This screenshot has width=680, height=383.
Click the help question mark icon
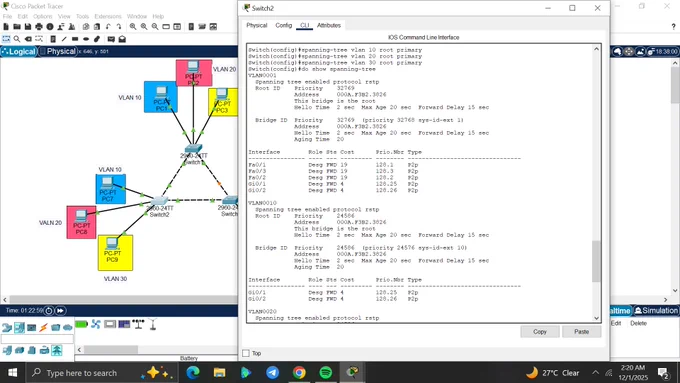click(x=673, y=27)
